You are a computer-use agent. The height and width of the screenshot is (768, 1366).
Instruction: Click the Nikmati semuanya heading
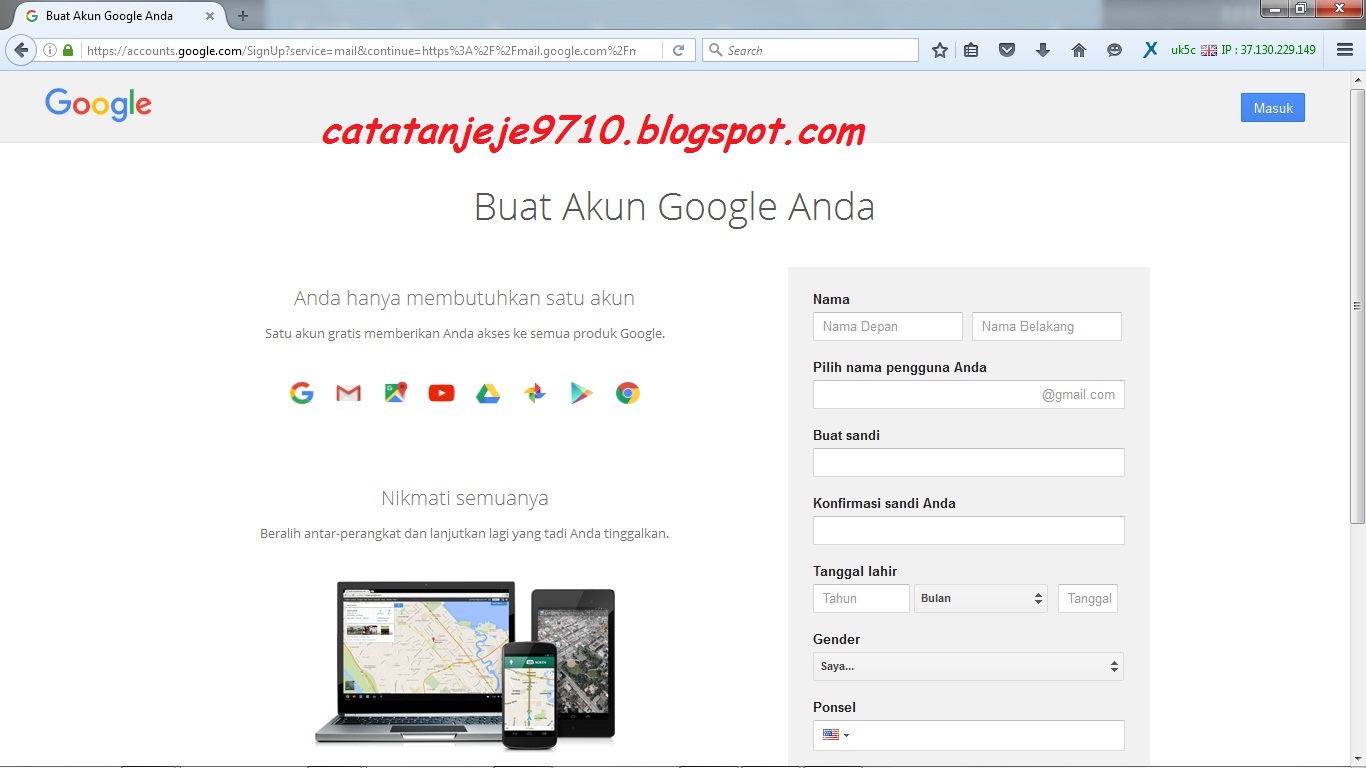pos(464,498)
